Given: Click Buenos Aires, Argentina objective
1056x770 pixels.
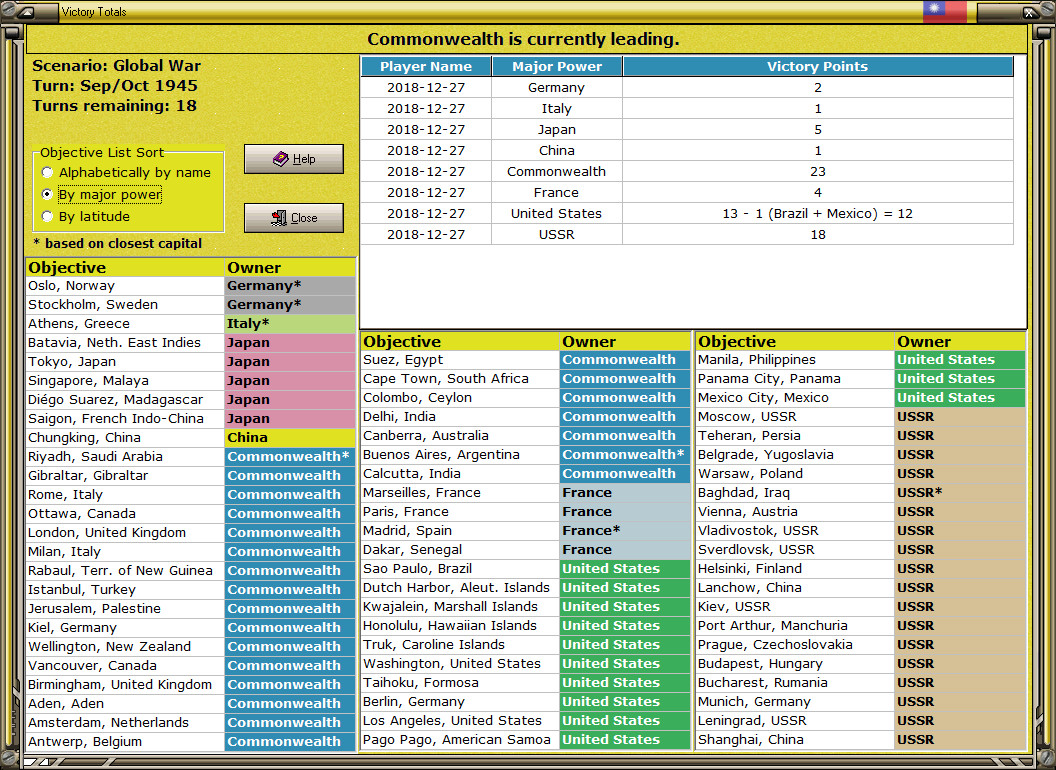Looking at the screenshot, I should click(460, 455).
